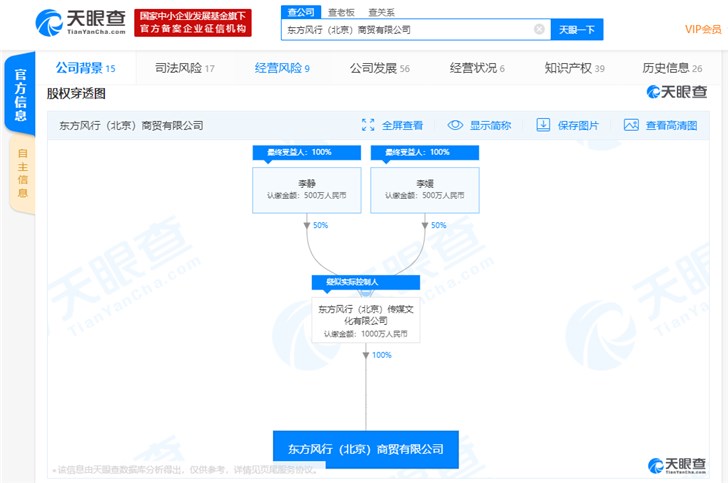
Task: Click the red 官方备案企业征信机构 banner
Action: (x=193, y=23)
